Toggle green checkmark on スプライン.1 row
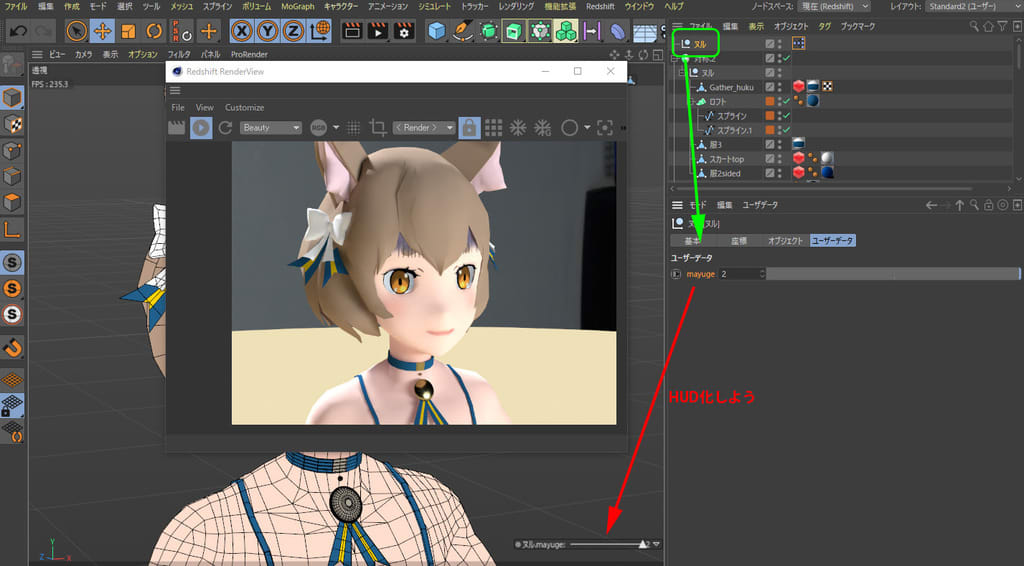The width and height of the screenshot is (1024, 566). point(787,130)
